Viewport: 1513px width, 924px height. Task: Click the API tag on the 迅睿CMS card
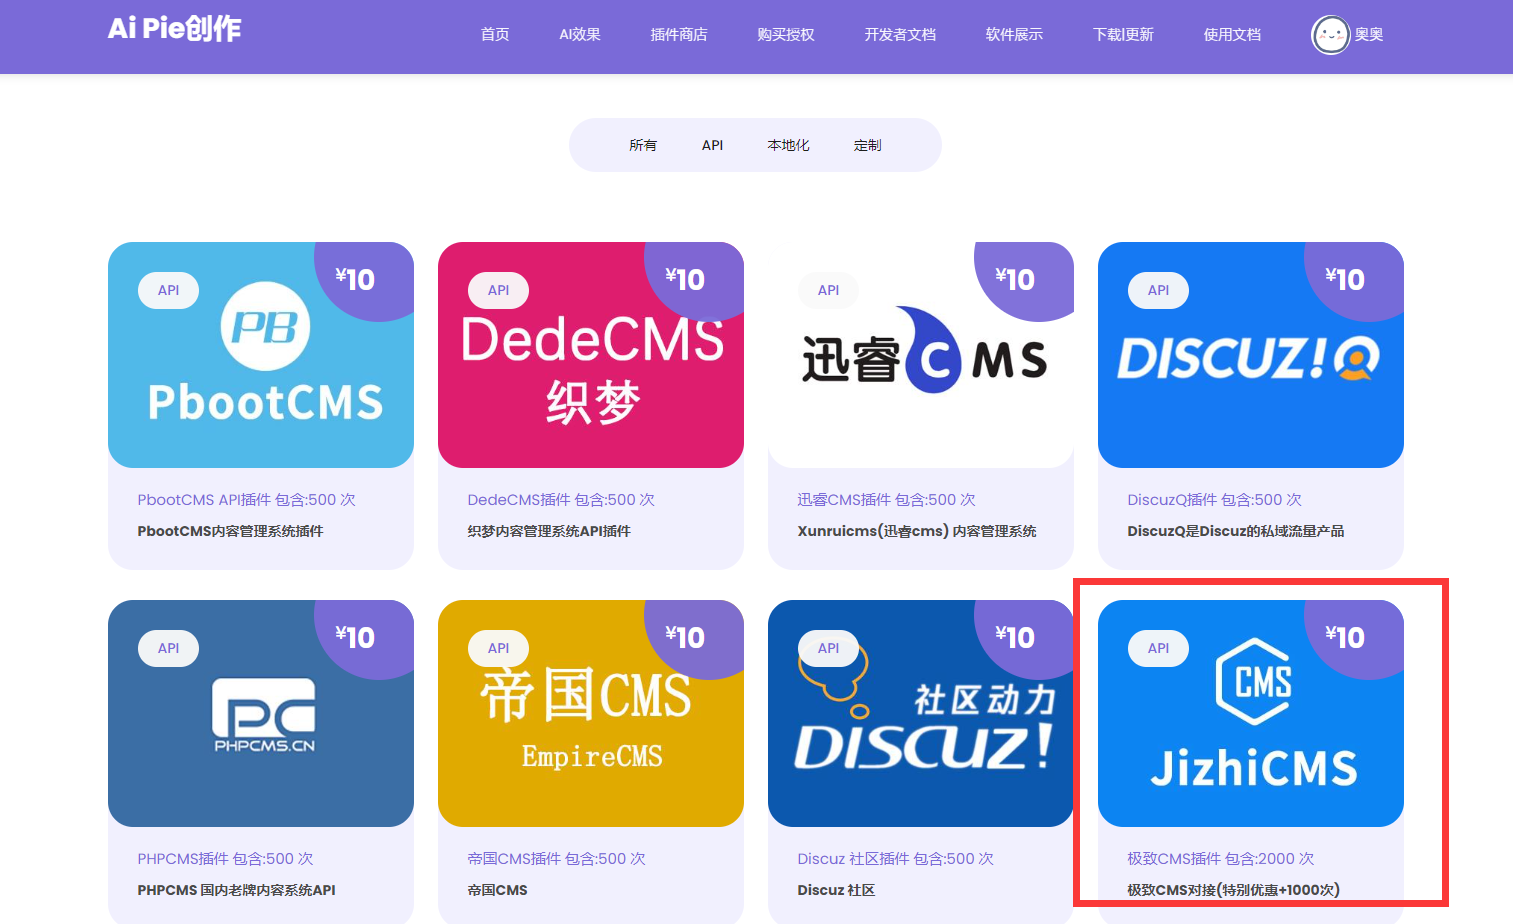828,290
